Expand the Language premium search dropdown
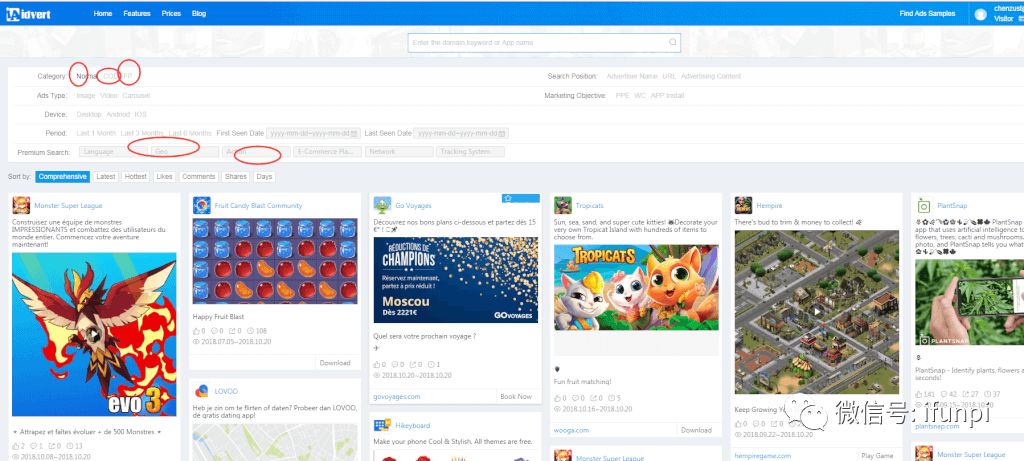 tap(113, 151)
